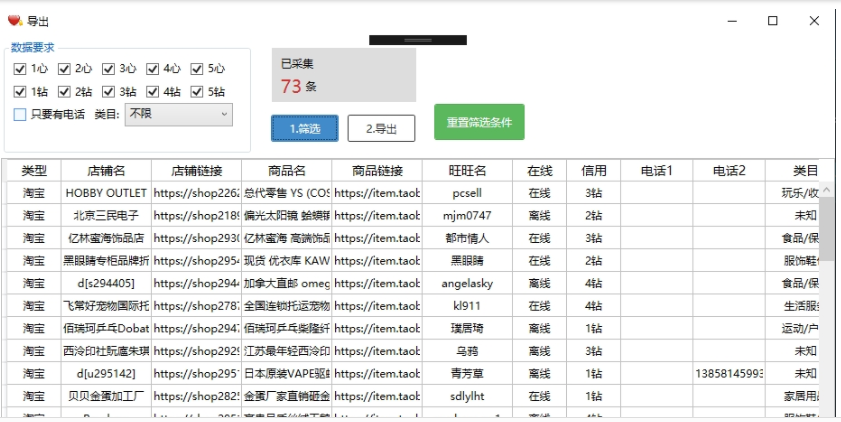Uncheck the 5钻 checkbox
Image resolution: width=841 pixels, height=422 pixels.
pos(197,92)
